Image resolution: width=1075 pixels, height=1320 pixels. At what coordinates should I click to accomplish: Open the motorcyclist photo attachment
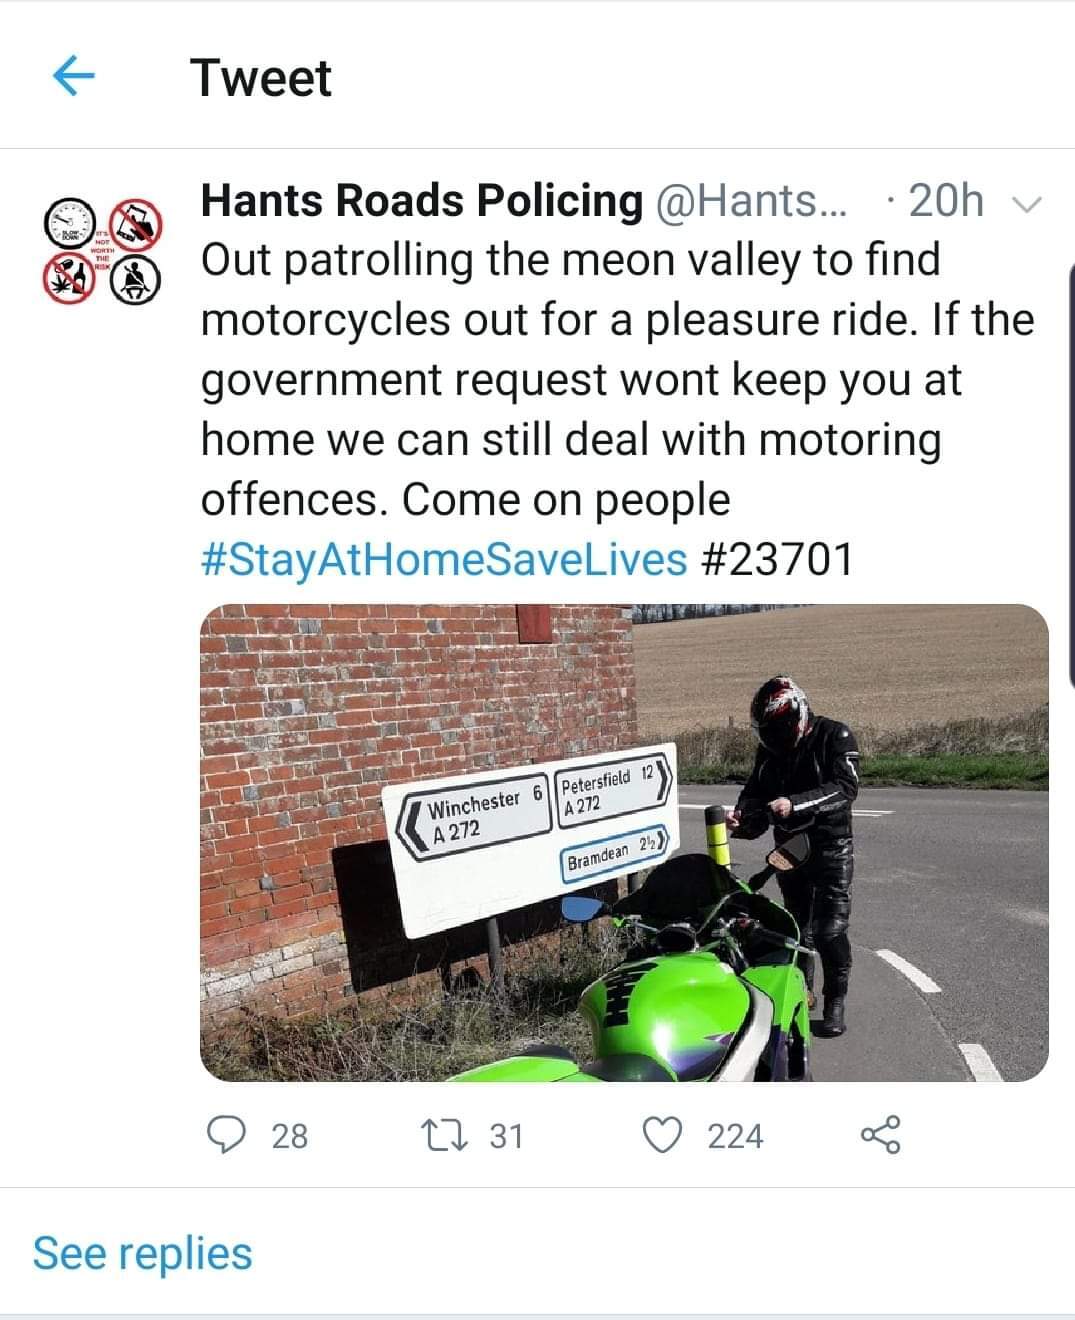624,842
